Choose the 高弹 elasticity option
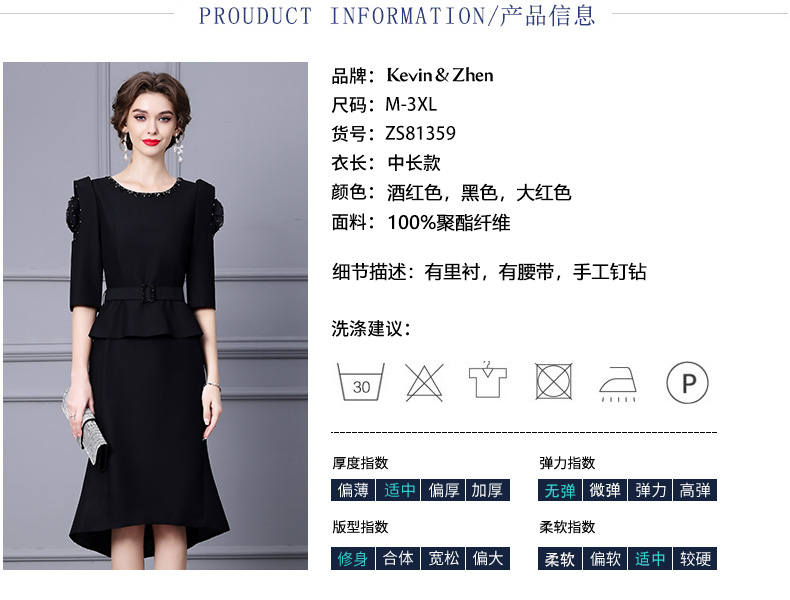790x600 pixels. 695,490
